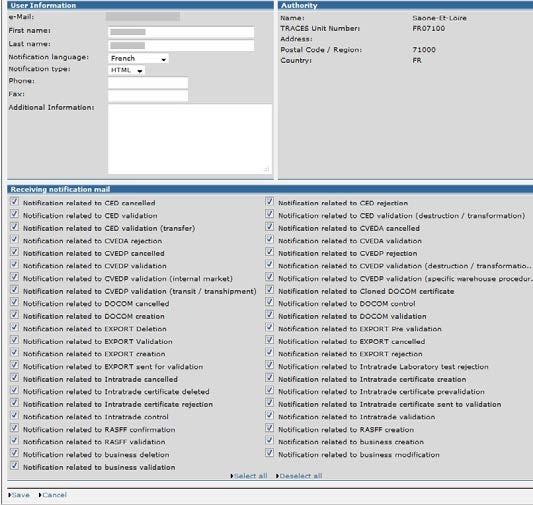Toggle Notification related to Cloned DOCOM certificate

270,290
